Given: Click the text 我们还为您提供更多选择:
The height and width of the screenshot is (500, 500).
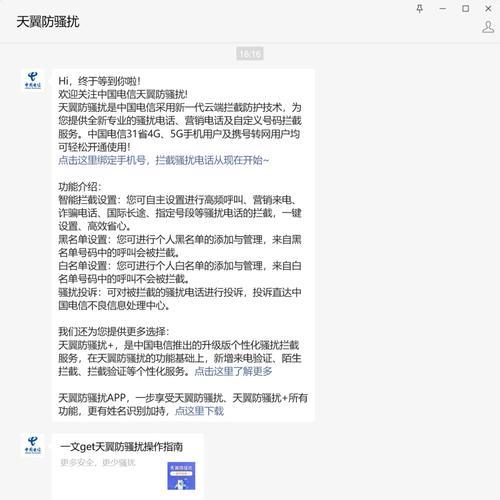Looking at the screenshot, I should tap(114, 332).
